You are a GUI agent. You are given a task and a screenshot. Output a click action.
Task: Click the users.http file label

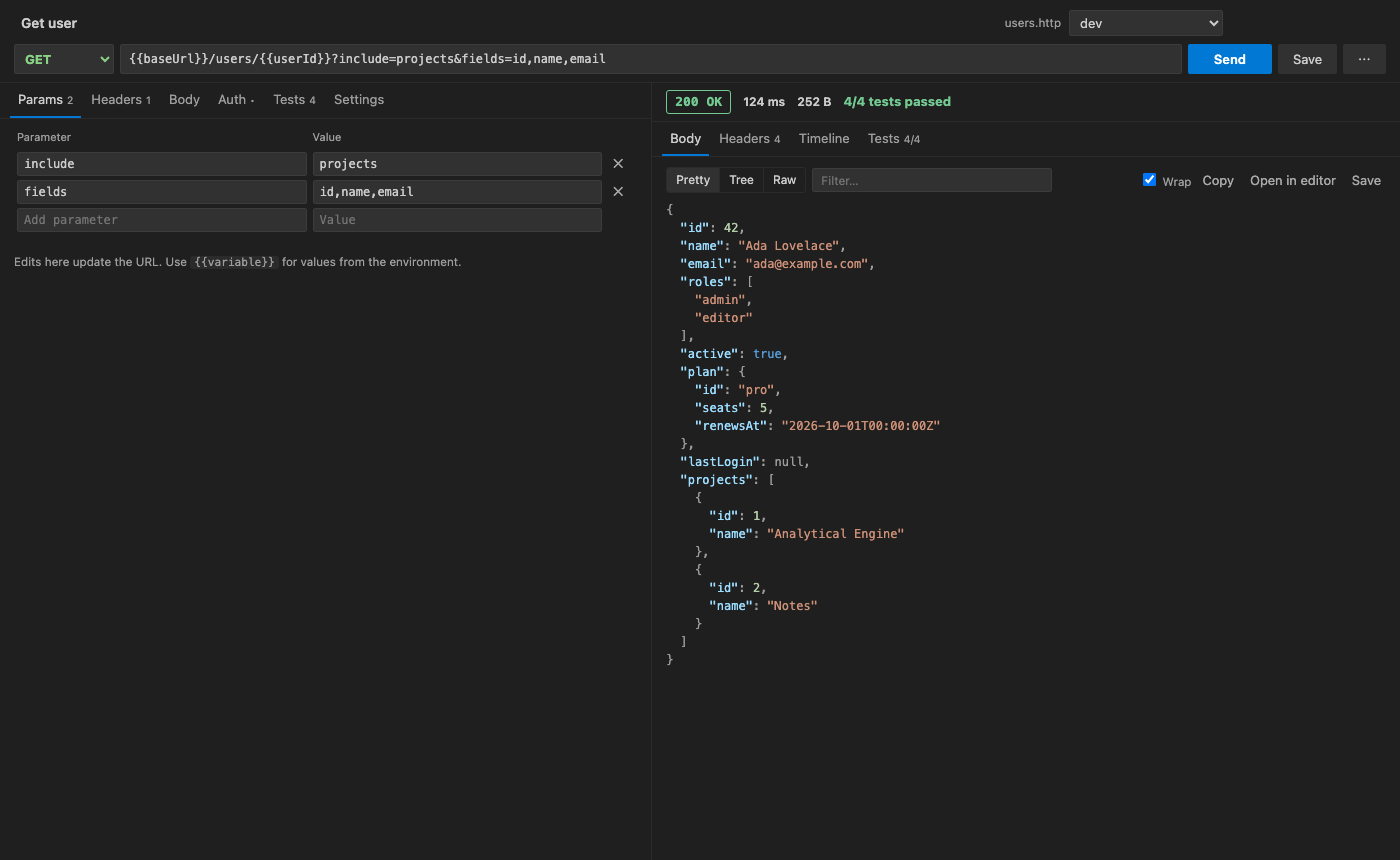pyautogui.click(x=1033, y=23)
